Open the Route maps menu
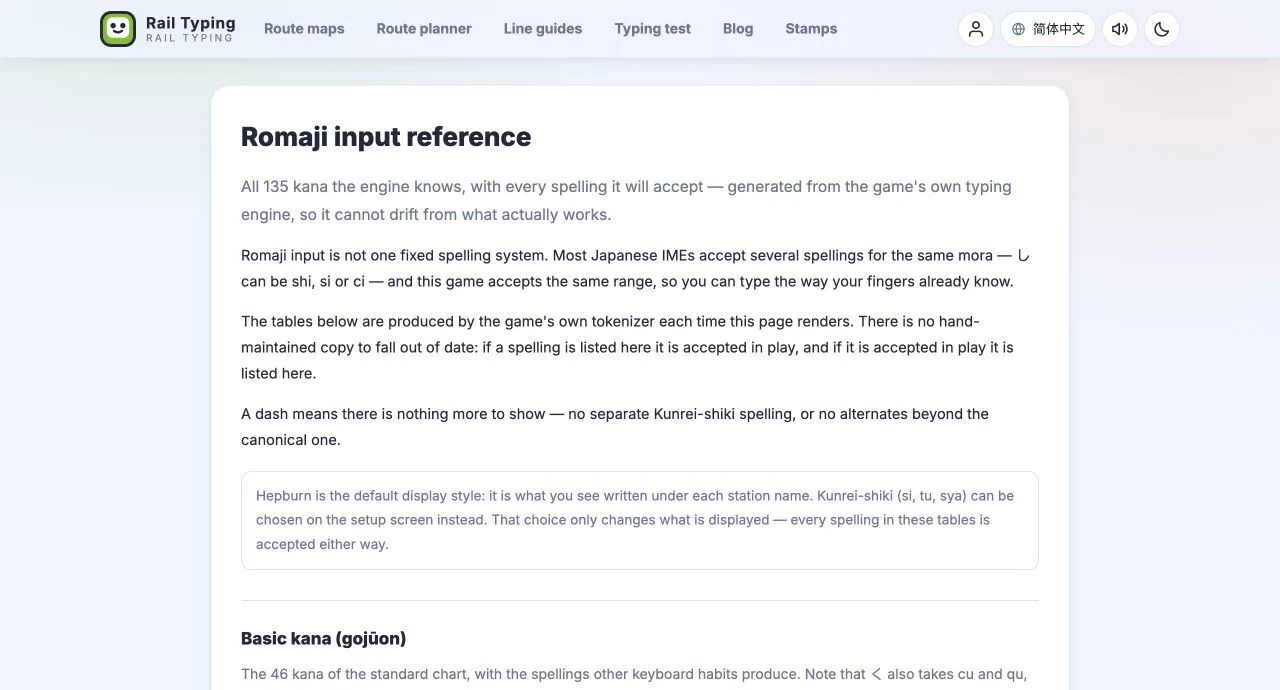The height and width of the screenshot is (690, 1280). [x=304, y=29]
